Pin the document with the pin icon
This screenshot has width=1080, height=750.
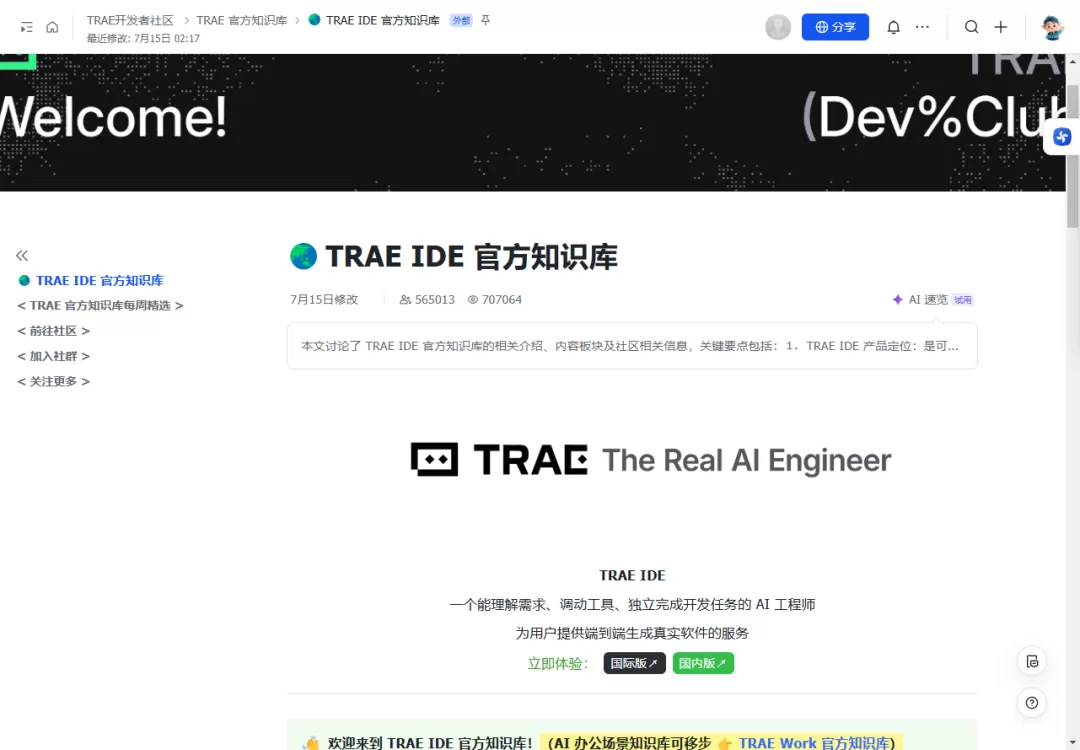pos(486,20)
